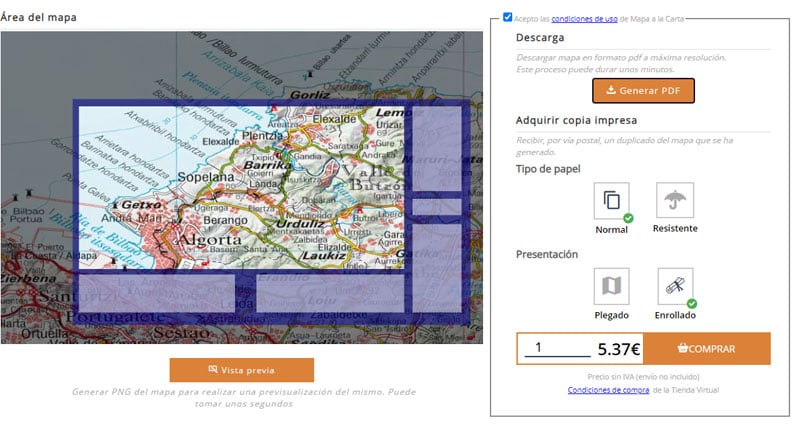Viewport: 800px width, 424px height.
Task: Select the Resistente umbrella paper icon
Action: point(676,201)
